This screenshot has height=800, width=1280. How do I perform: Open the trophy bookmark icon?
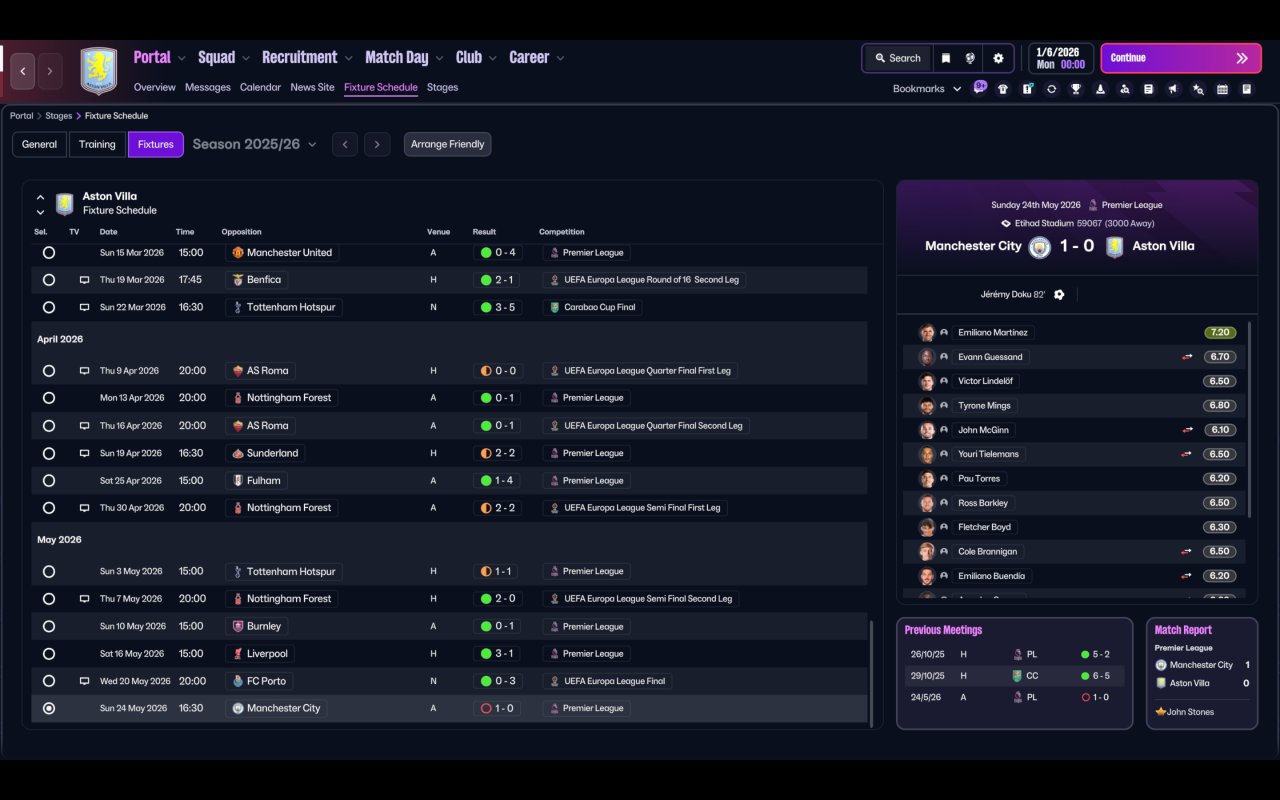[1076, 89]
